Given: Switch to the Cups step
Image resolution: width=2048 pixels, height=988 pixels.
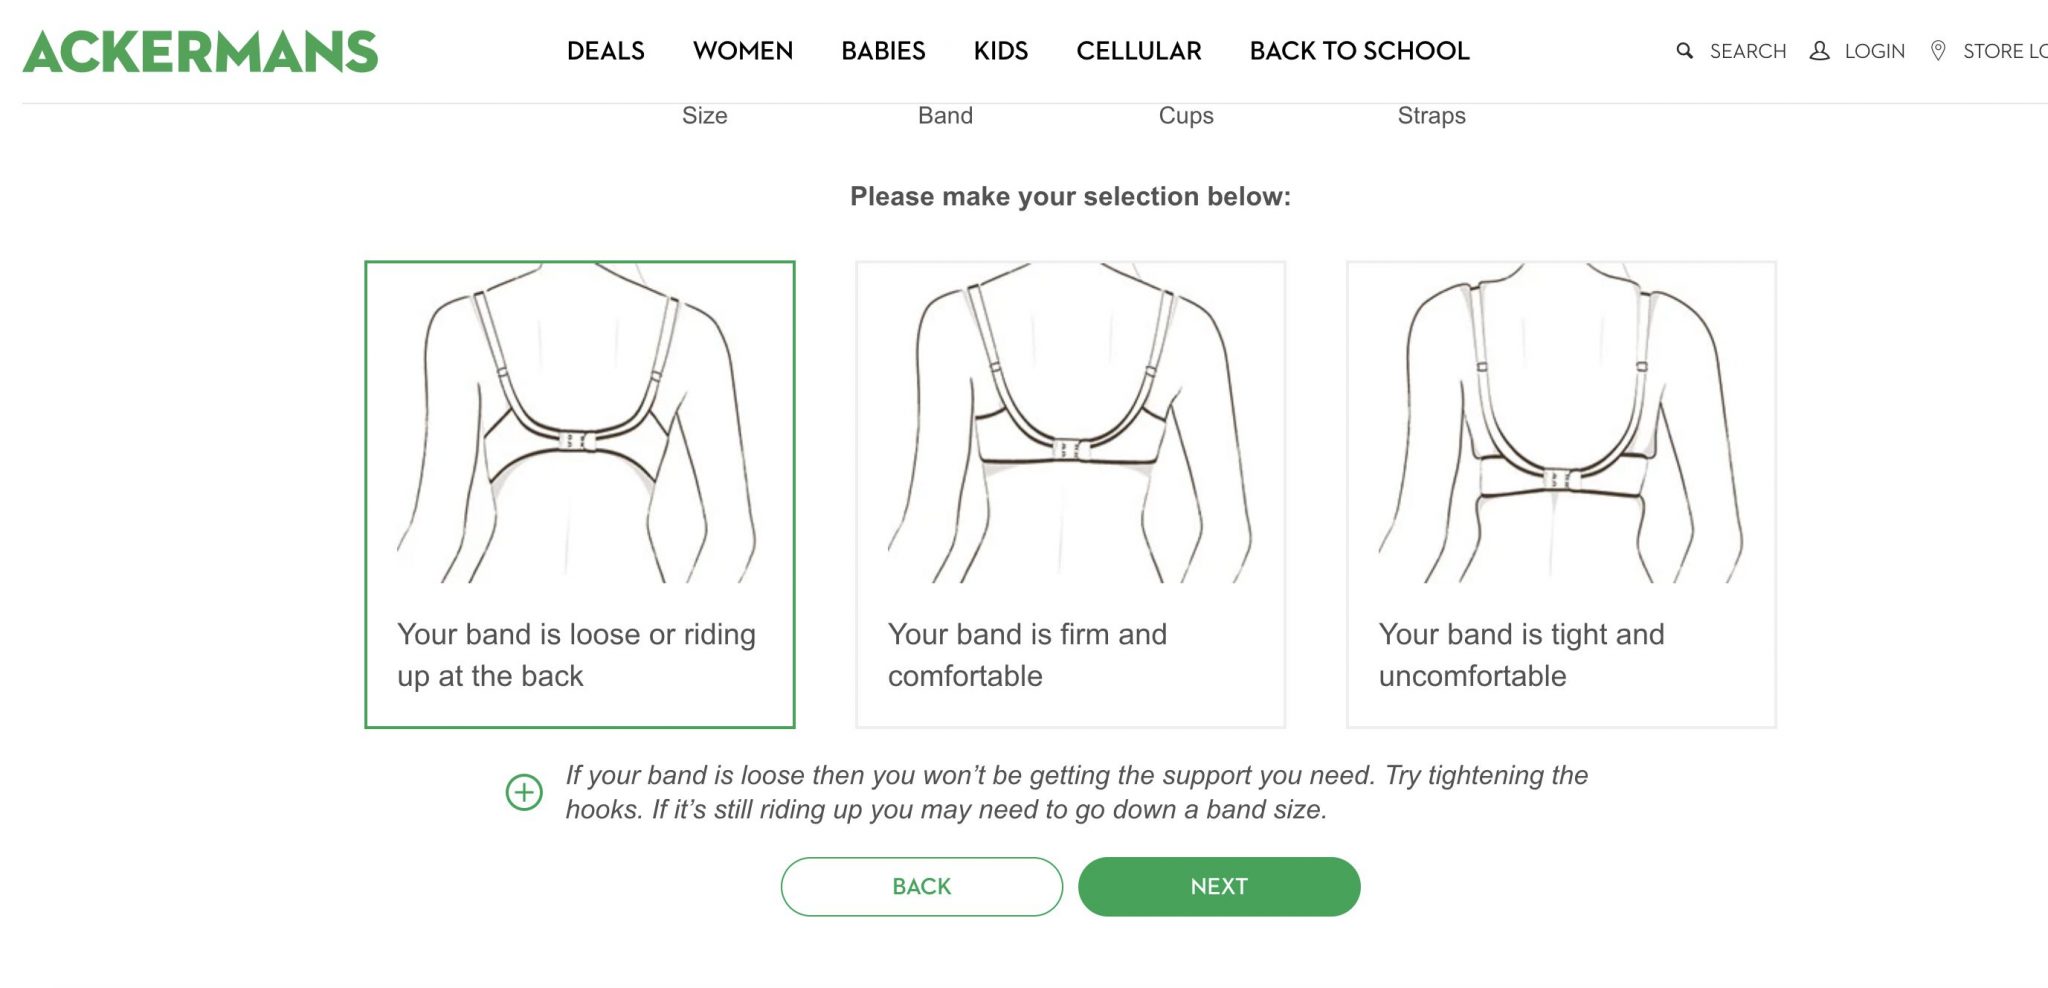Looking at the screenshot, I should tap(1186, 115).
